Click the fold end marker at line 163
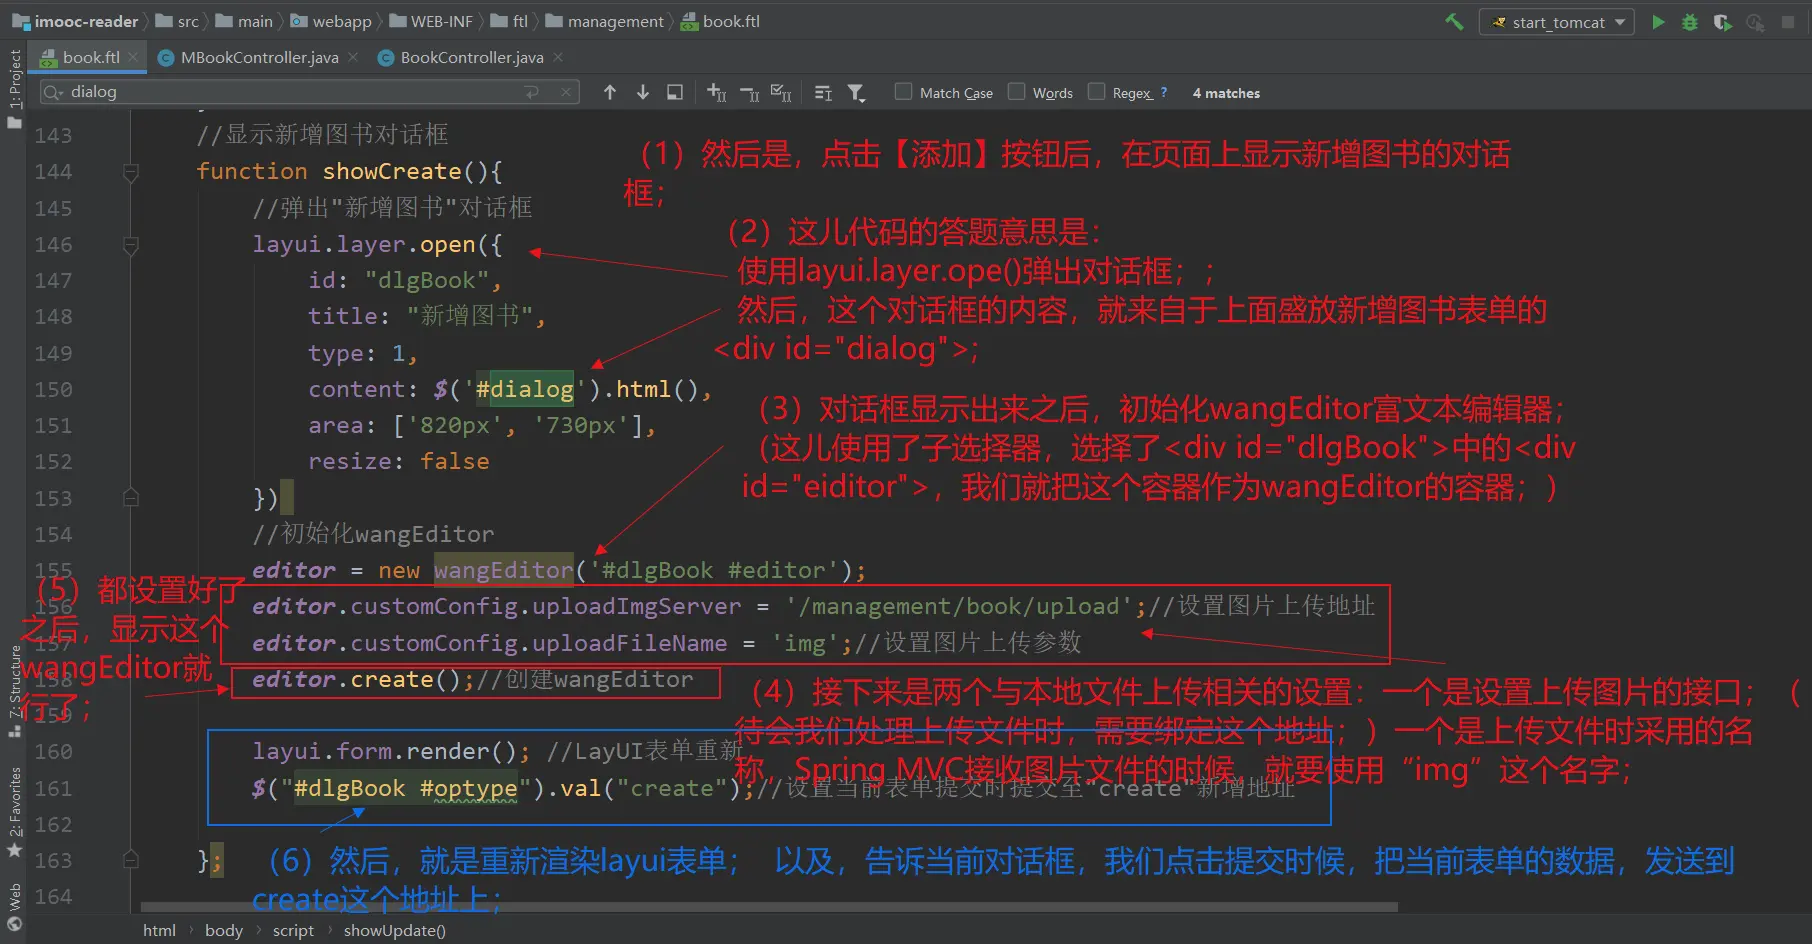Screen dimensions: 1812x944 click(x=130, y=860)
